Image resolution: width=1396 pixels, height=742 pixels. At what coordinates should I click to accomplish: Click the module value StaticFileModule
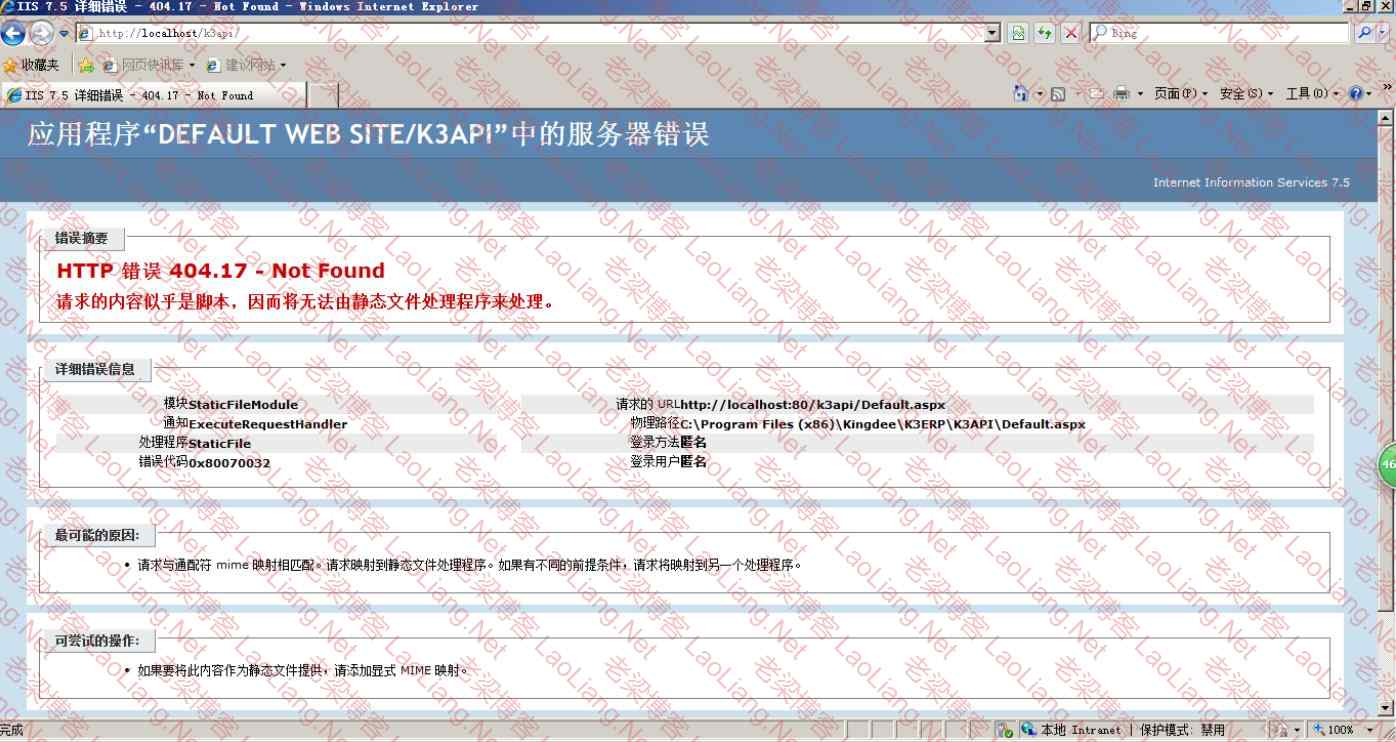(x=243, y=405)
